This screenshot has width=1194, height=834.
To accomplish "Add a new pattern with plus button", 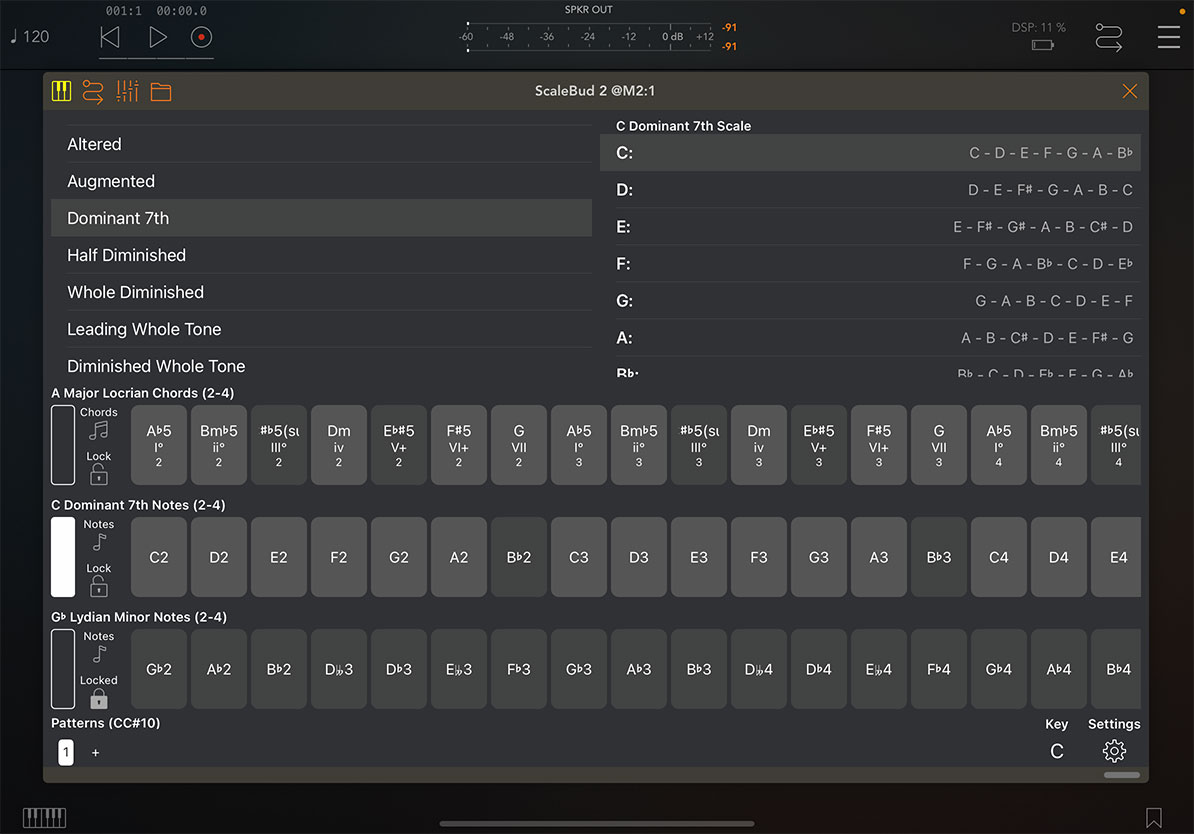I will click(x=96, y=752).
